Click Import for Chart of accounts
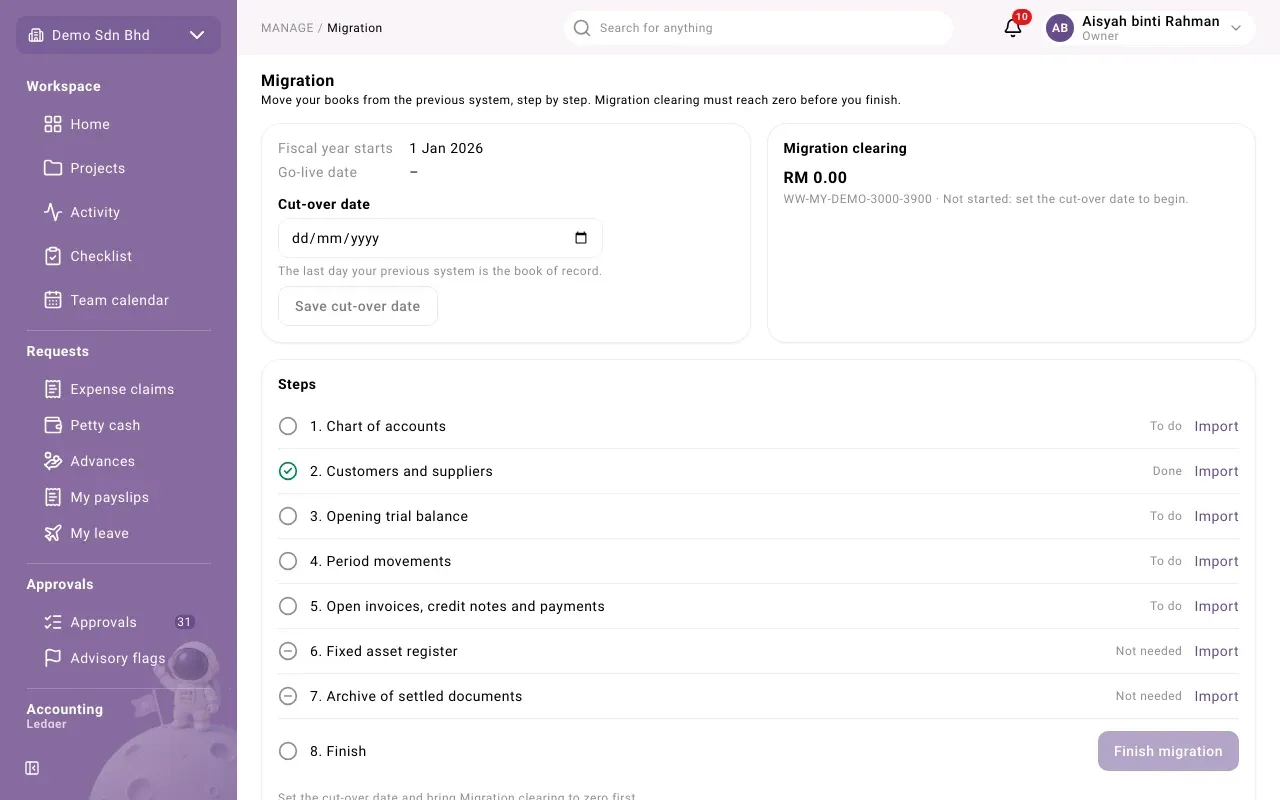This screenshot has width=1280, height=800. point(1216,426)
